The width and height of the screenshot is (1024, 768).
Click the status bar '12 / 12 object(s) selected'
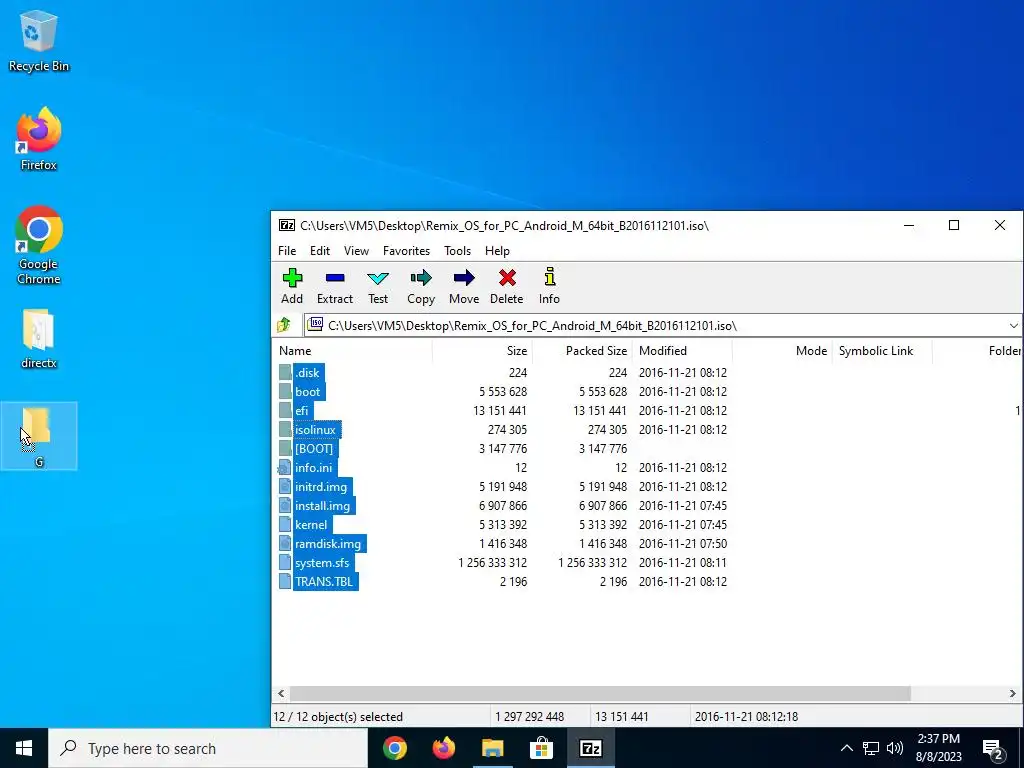click(x=338, y=717)
